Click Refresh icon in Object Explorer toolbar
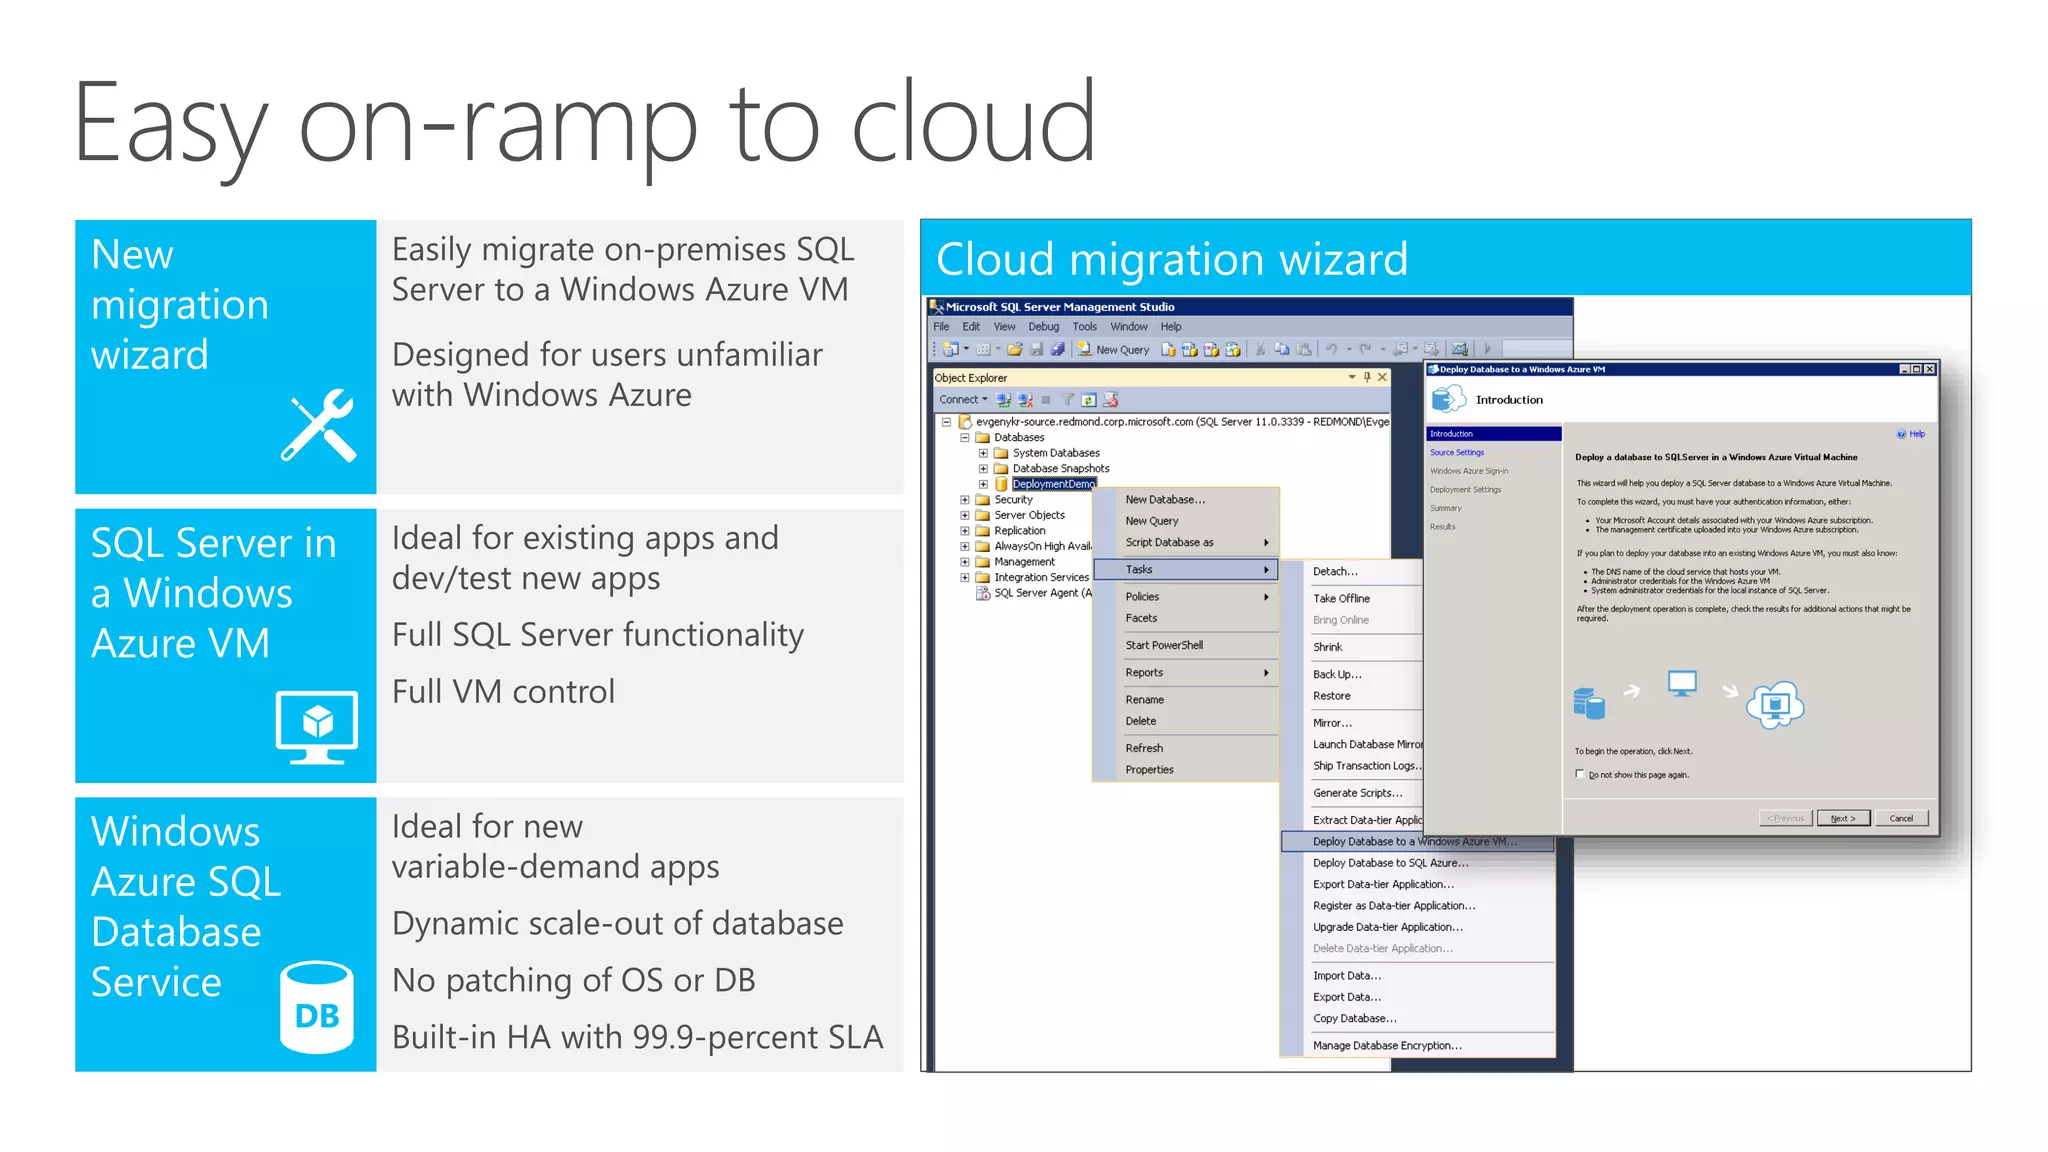Viewport: 2048px width, 1152px height. [1088, 400]
